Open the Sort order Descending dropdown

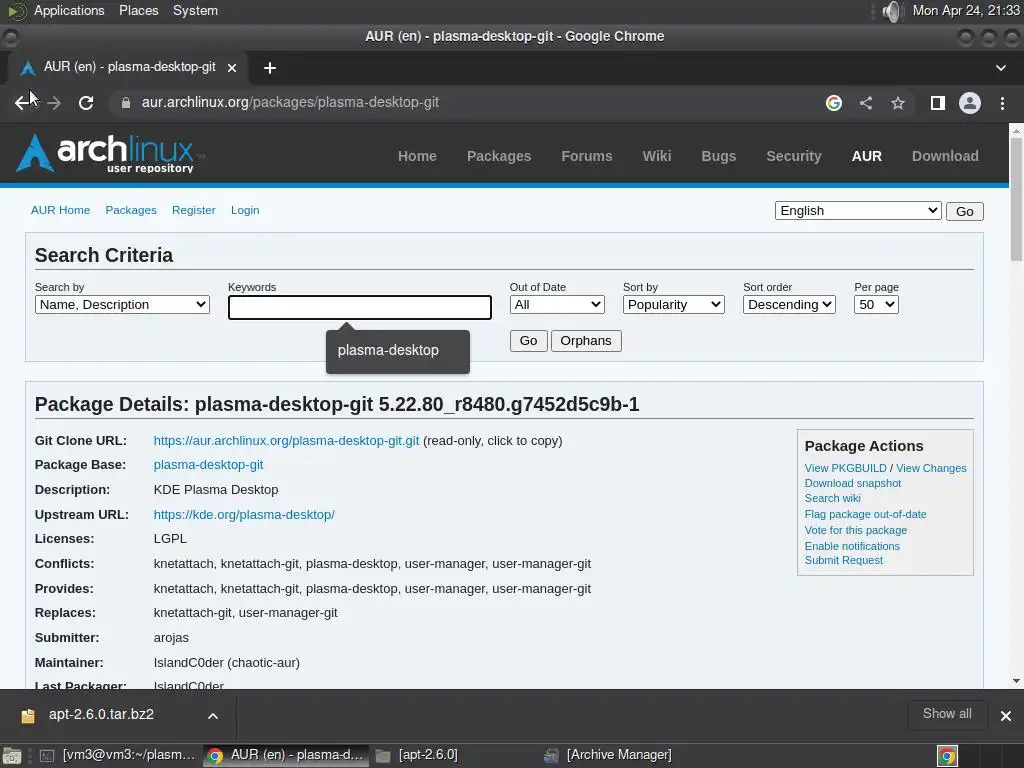pos(789,305)
